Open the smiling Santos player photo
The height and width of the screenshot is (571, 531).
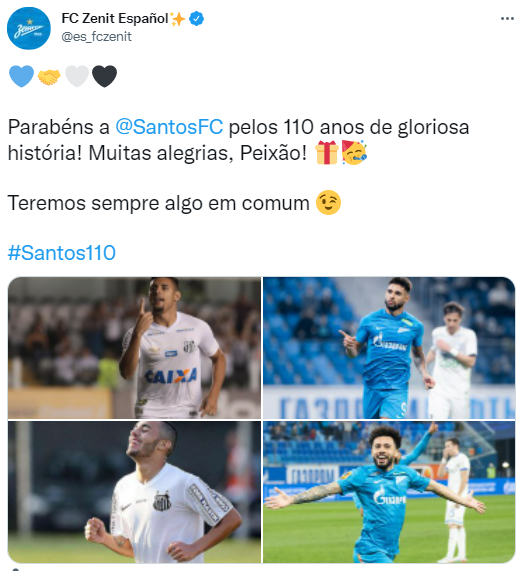pos(134,492)
